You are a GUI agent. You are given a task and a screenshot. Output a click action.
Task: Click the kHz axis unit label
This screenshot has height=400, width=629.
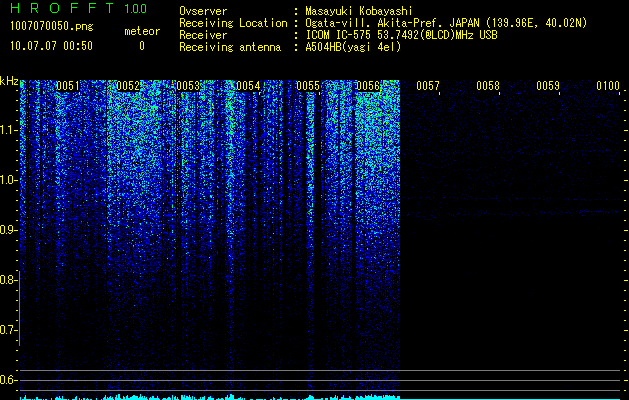pyautogui.click(x=9, y=81)
